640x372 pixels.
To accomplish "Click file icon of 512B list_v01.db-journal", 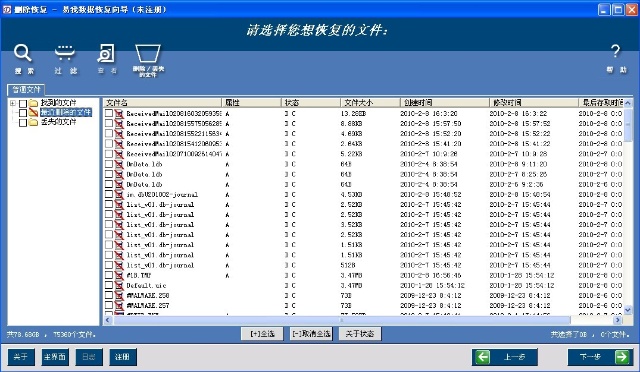I will [x=119, y=265].
